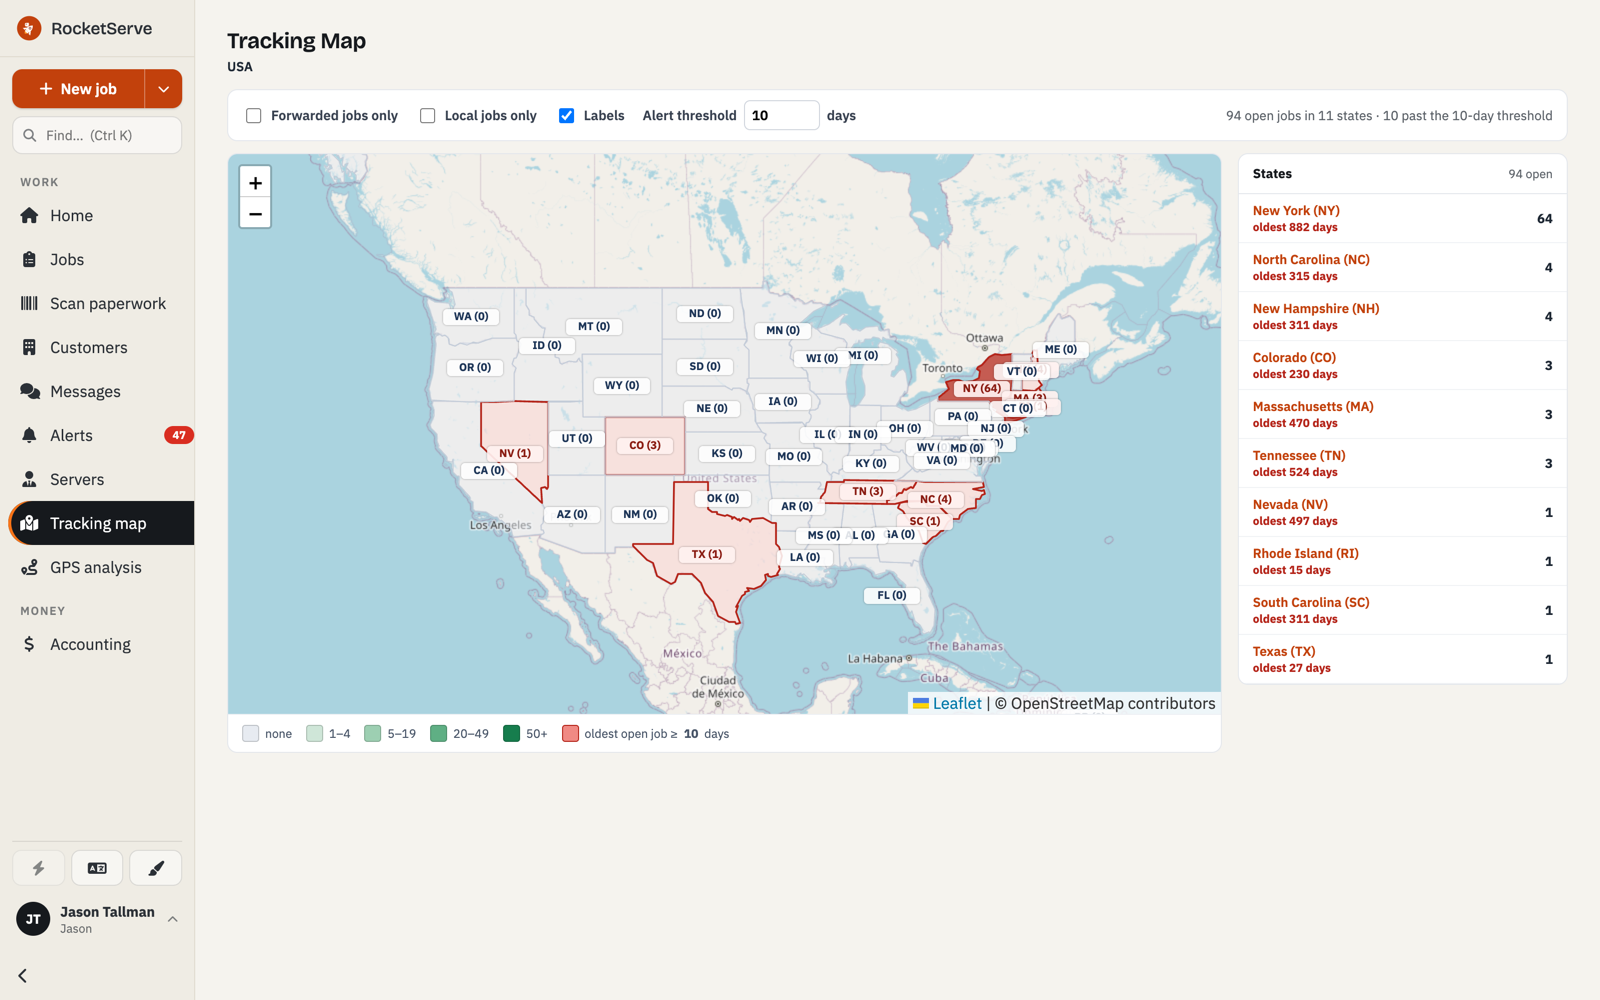
Task: Click the Alerts bell icon
Action: pos(30,435)
